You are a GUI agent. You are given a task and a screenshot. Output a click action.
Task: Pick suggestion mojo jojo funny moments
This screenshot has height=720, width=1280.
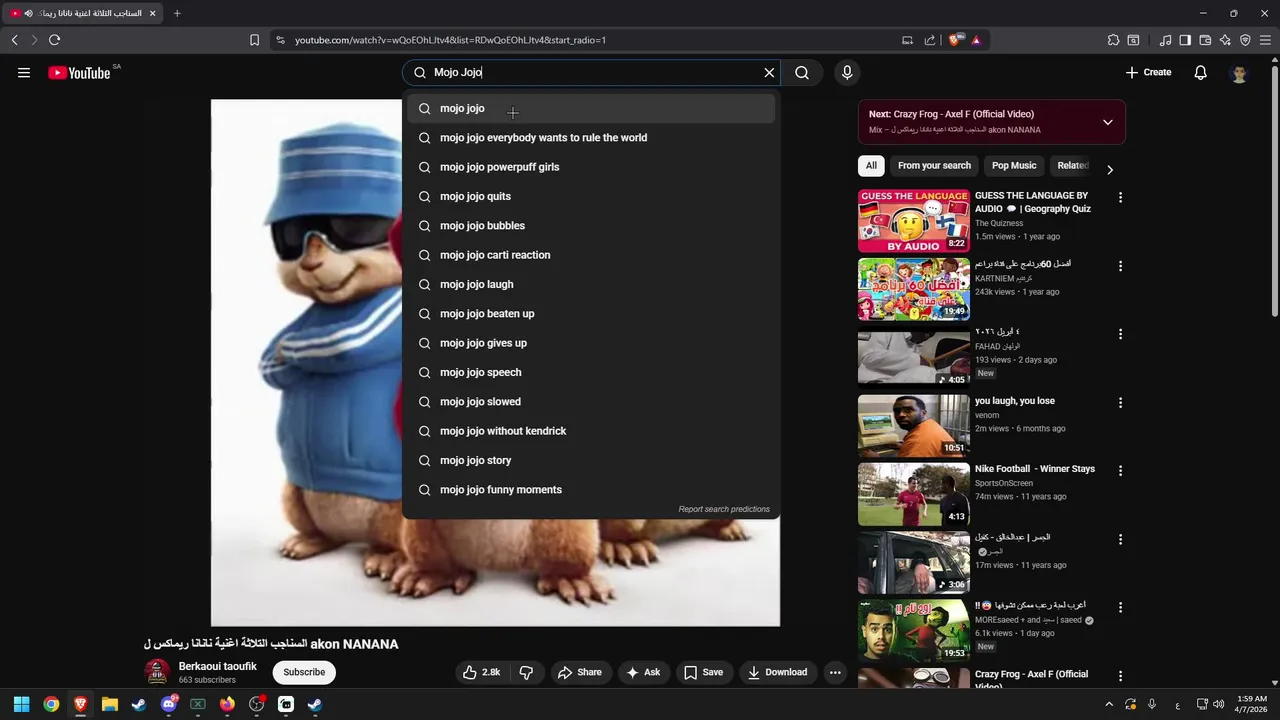591,490
